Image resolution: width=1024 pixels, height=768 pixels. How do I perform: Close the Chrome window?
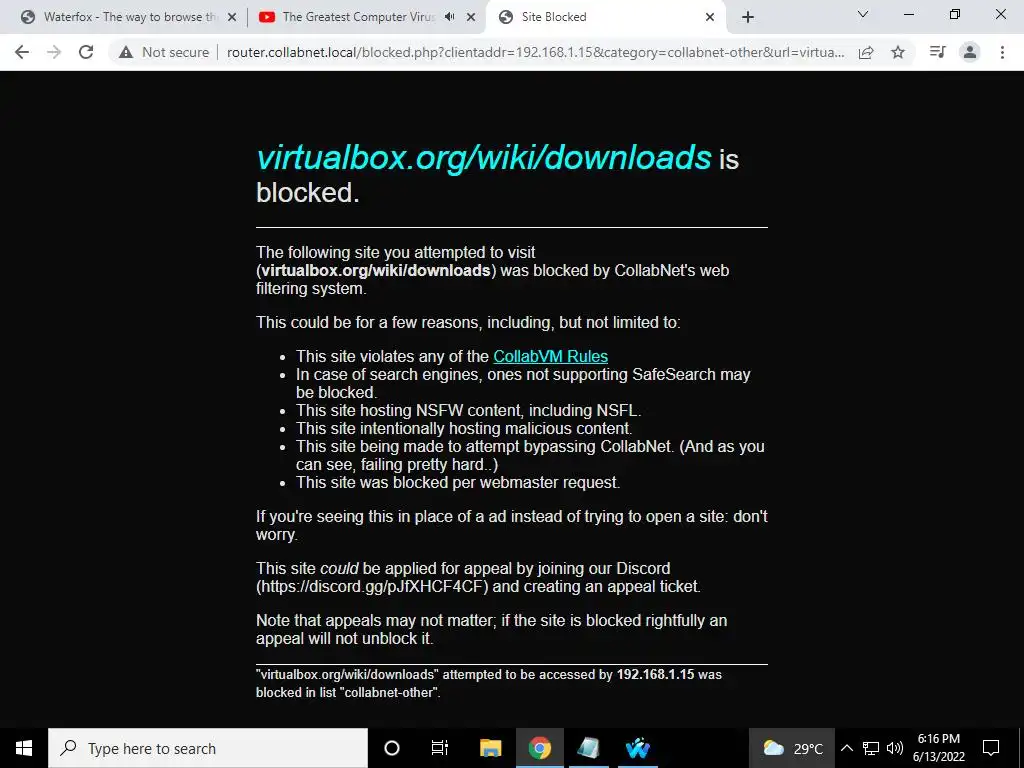click(x=1000, y=14)
